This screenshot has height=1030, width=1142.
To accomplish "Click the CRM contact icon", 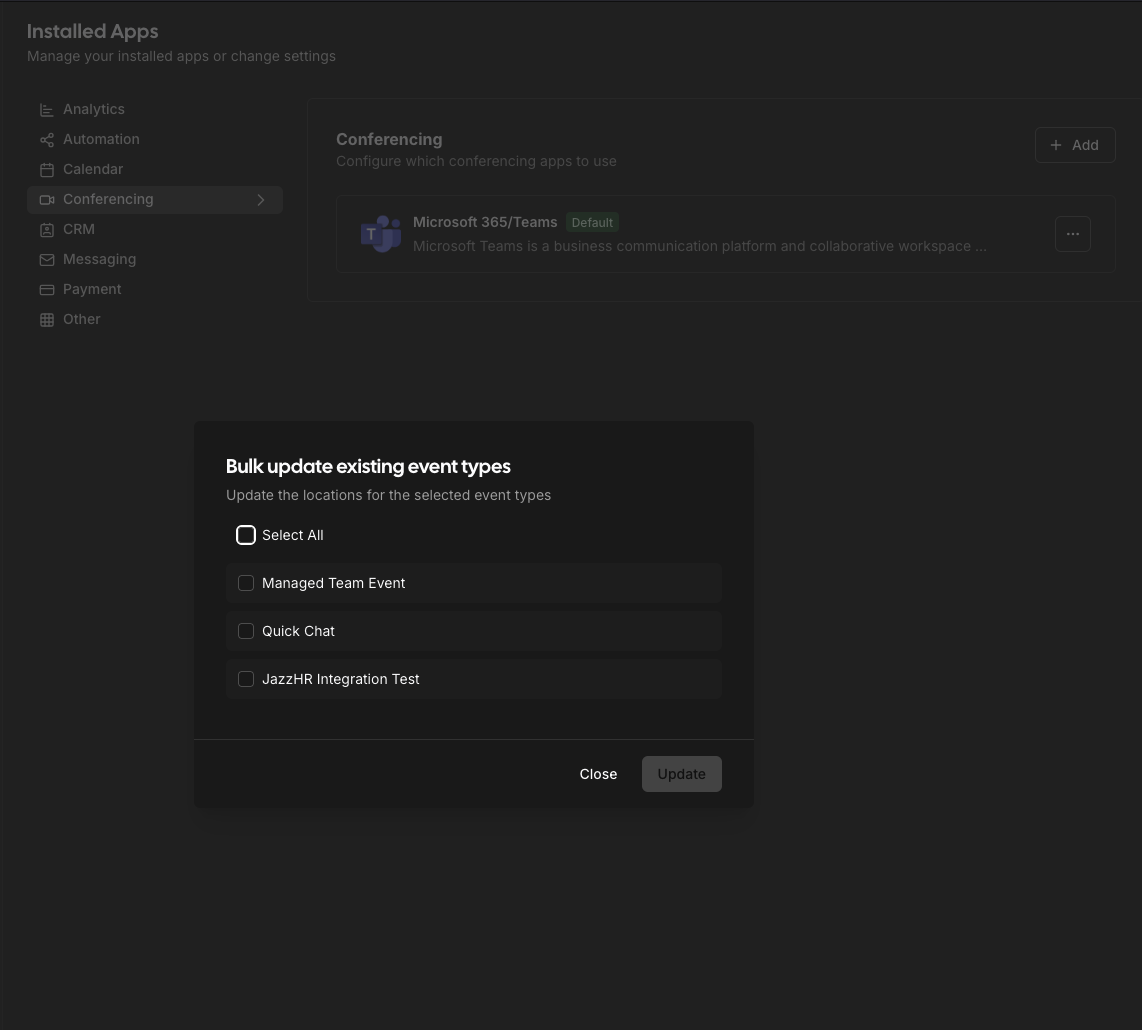I will point(47,230).
